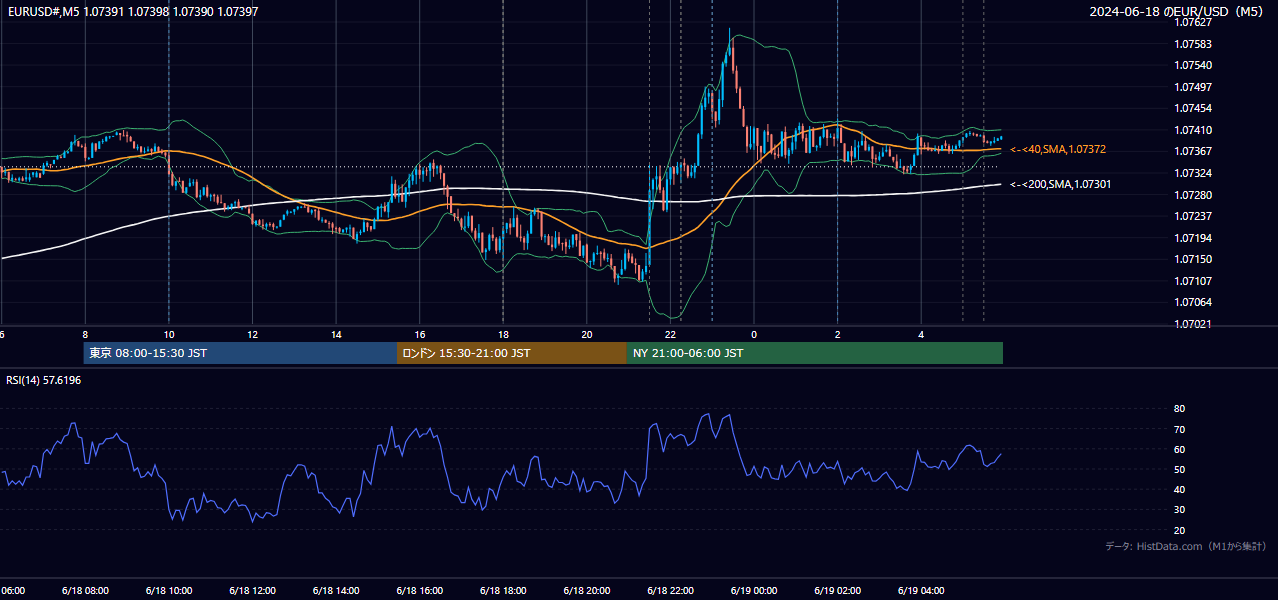Click price scale value 1.07410

(x=1193, y=130)
